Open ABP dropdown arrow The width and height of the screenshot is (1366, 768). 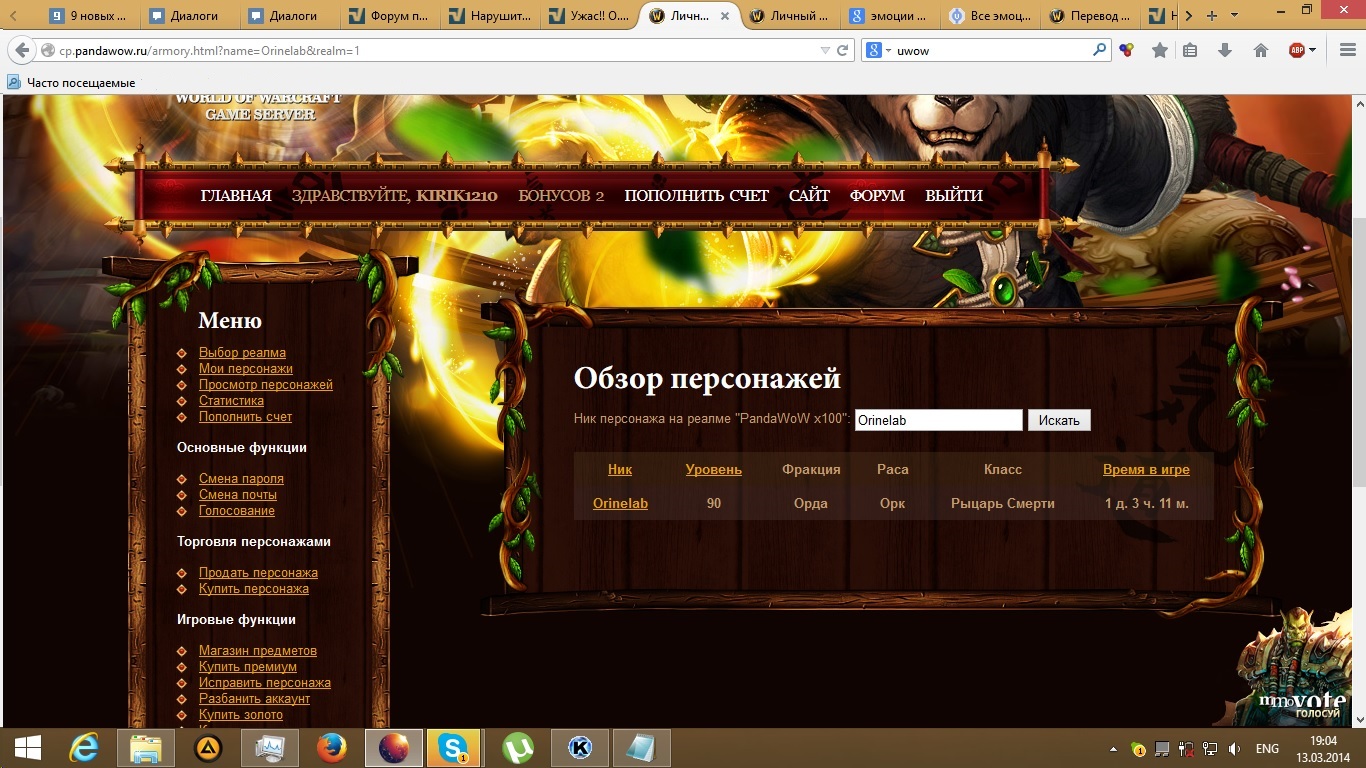1312,50
